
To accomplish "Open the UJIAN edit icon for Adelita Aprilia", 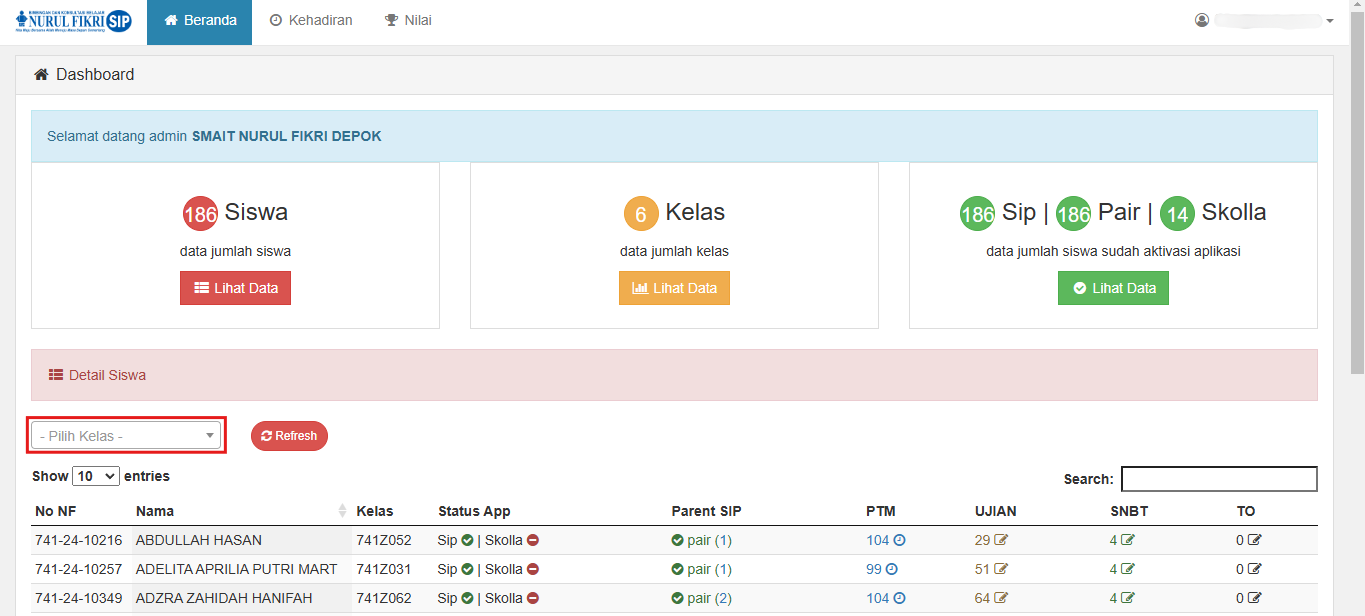I will click(x=1001, y=570).
